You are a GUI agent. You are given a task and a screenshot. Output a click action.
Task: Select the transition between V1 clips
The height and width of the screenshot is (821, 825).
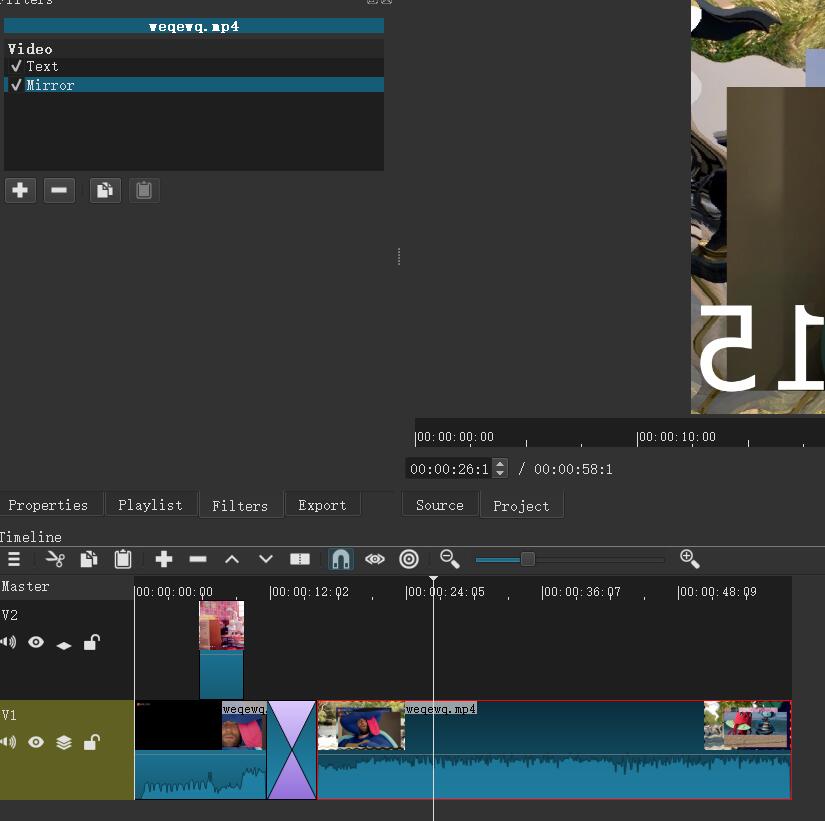point(291,750)
